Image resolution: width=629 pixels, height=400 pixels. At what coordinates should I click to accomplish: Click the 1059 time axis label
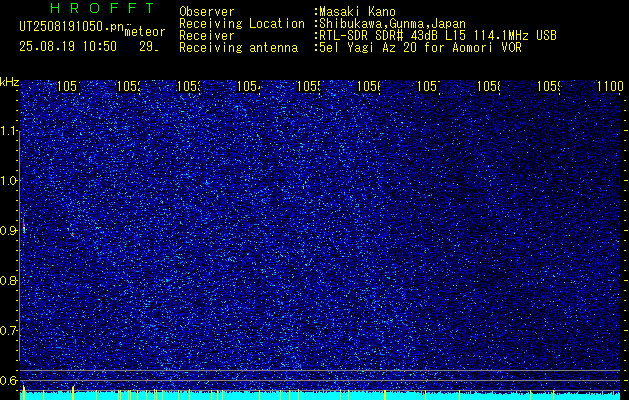549,86
